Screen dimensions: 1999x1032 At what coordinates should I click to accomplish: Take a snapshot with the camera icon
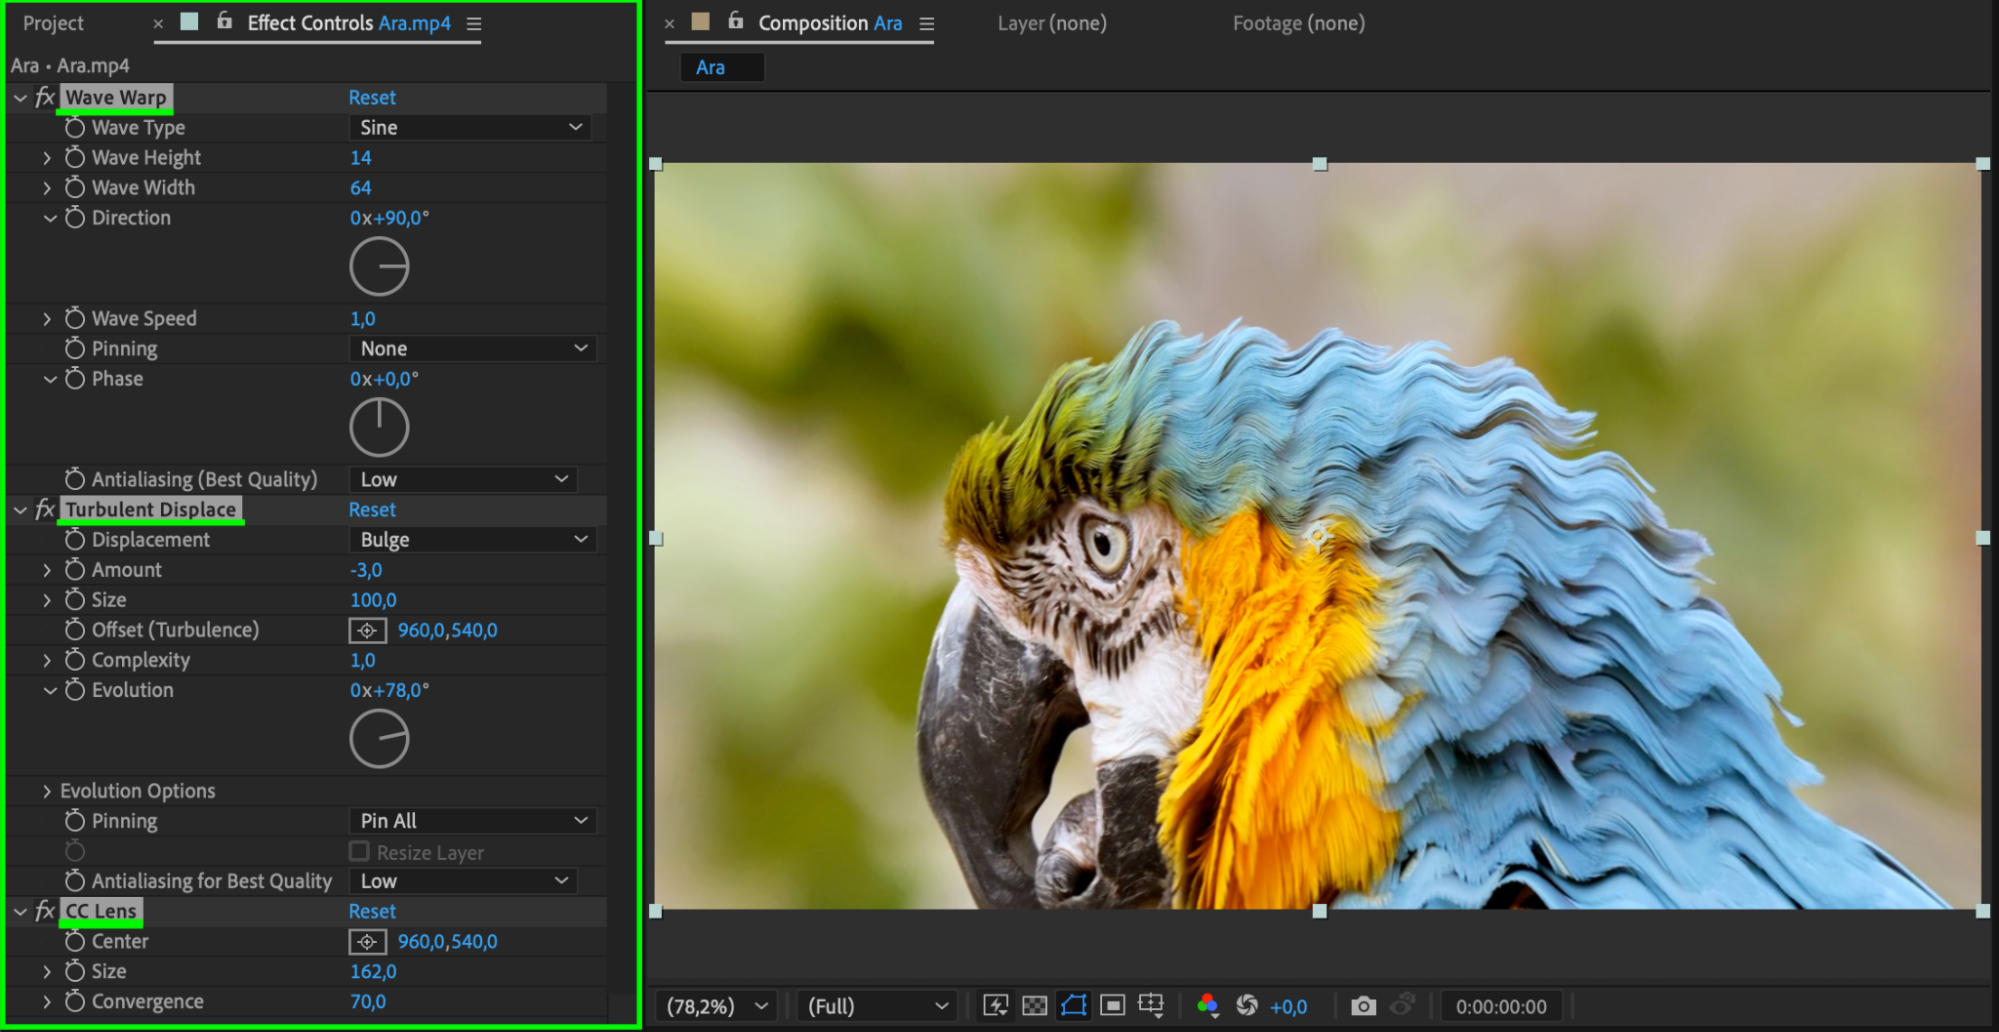point(1362,1006)
